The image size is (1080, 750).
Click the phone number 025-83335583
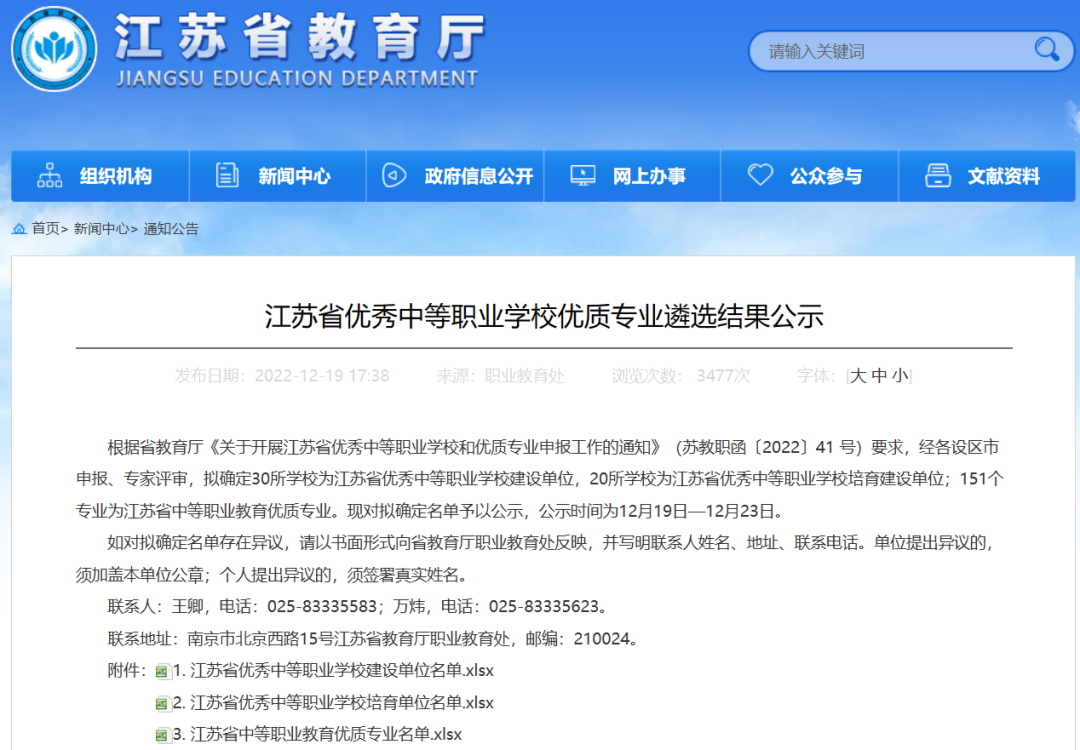click(x=322, y=607)
